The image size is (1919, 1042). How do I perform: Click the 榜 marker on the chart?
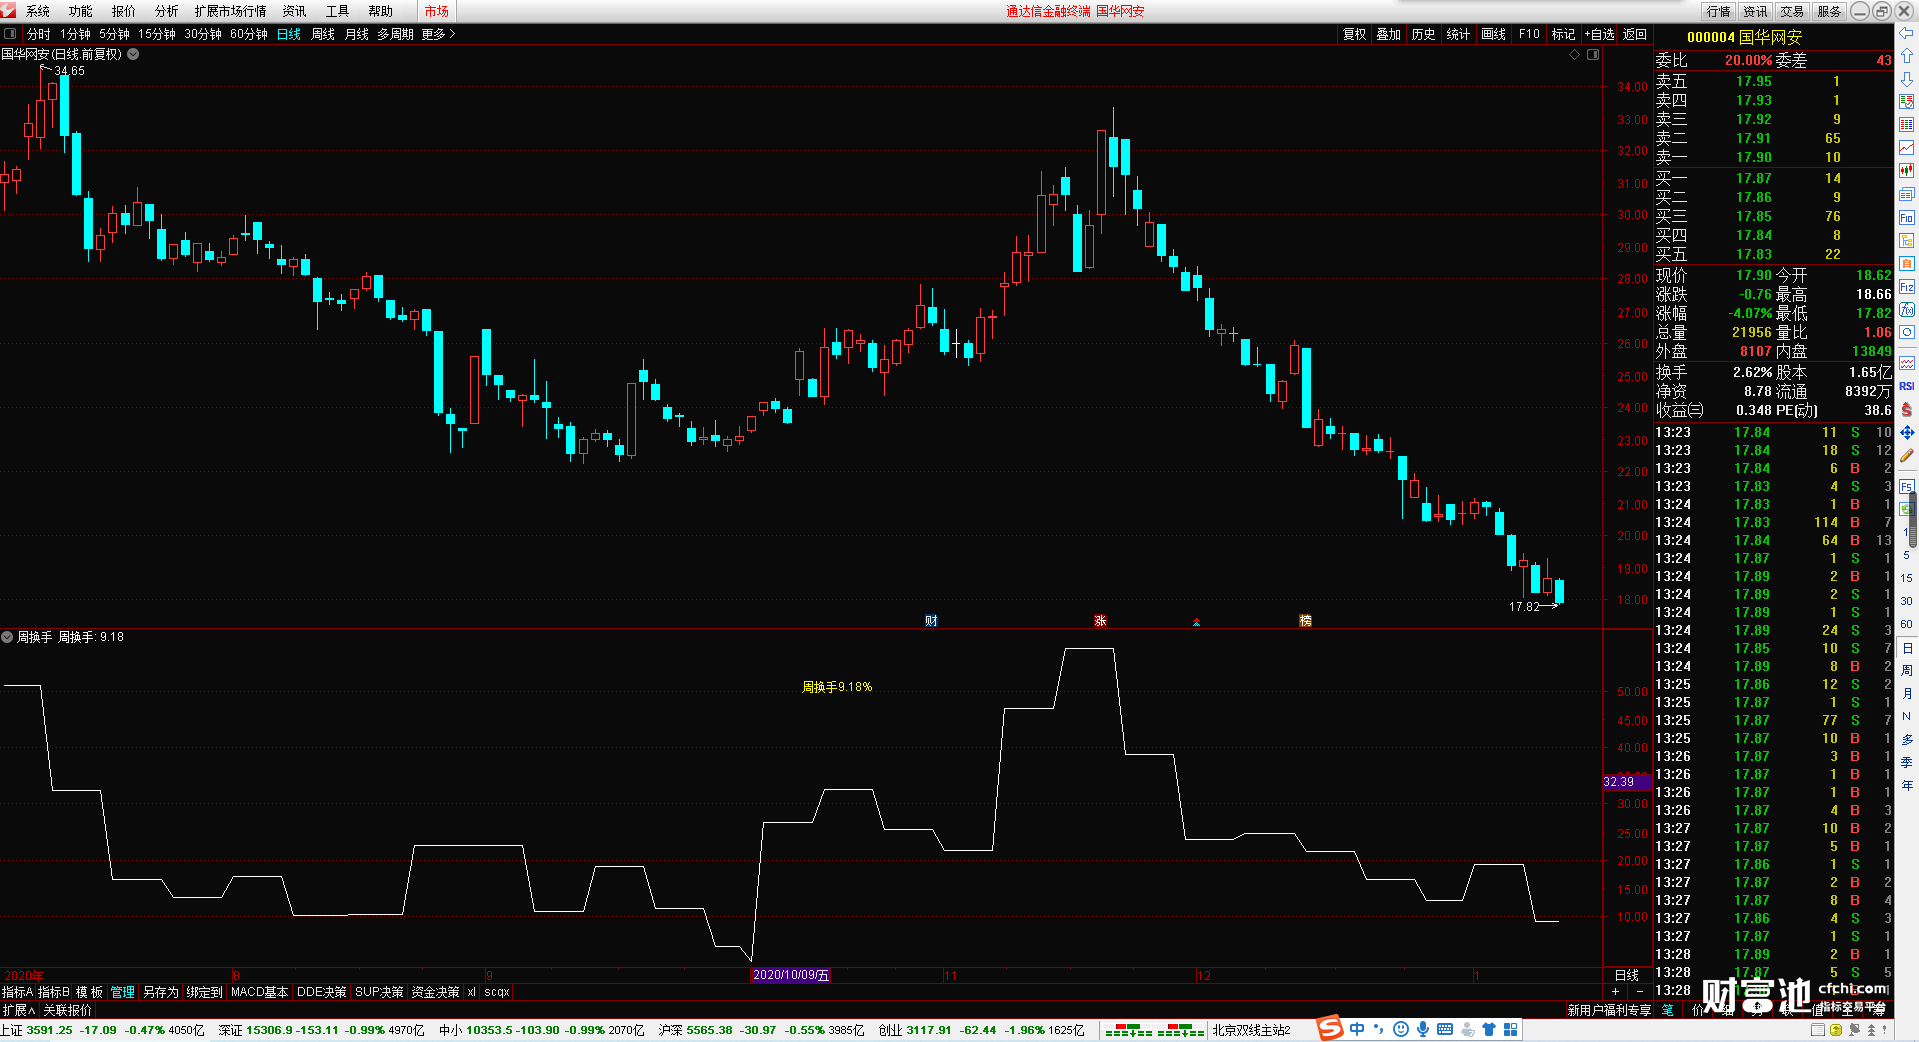[1305, 621]
